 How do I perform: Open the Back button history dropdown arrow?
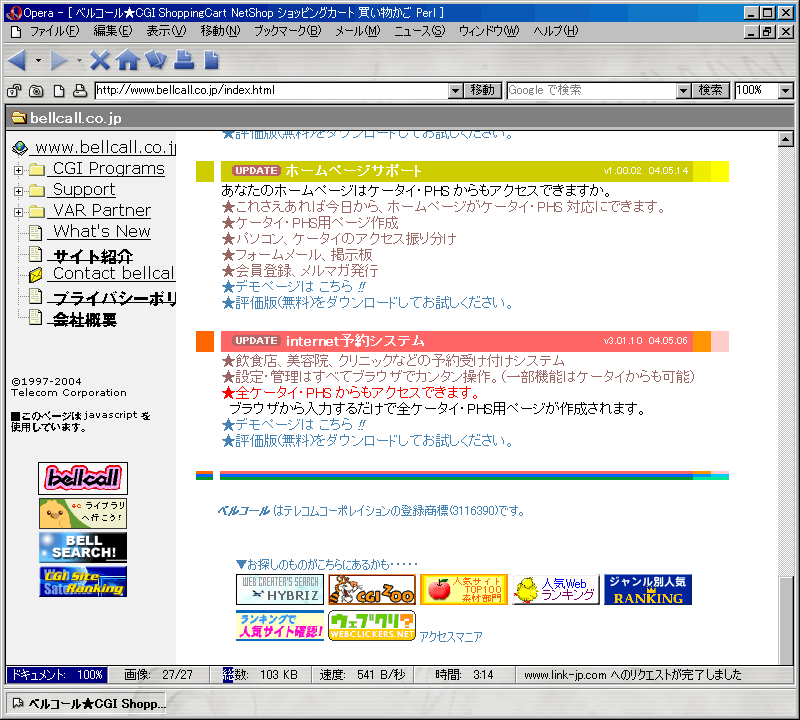(x=38, y=61)
